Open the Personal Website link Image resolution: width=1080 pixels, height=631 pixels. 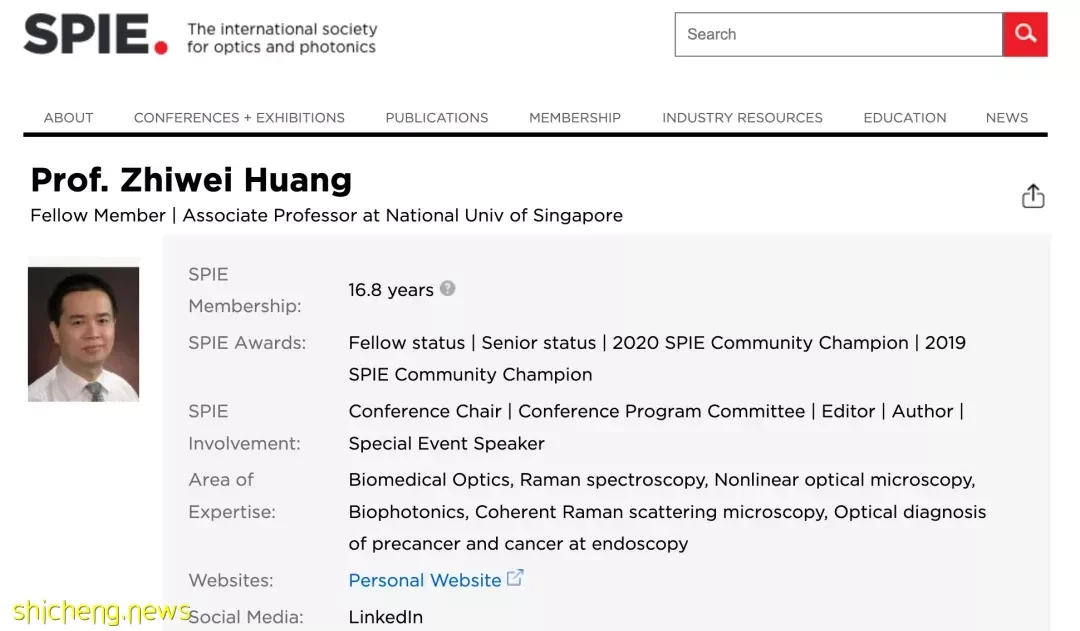tap(425, 580)
